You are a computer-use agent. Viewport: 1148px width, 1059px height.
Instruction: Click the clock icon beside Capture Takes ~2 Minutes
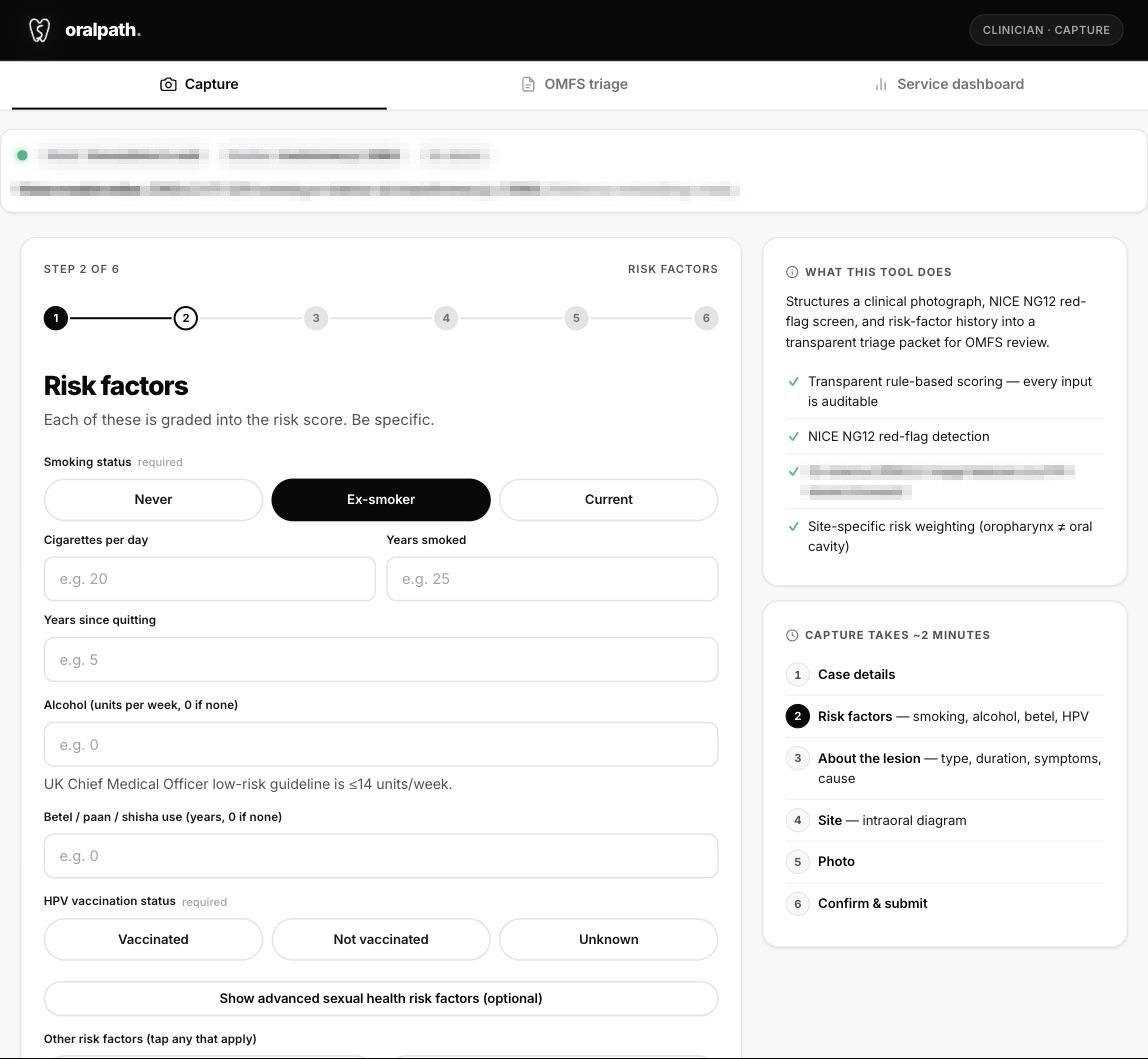pyautogui.click(x=792, y=635)
